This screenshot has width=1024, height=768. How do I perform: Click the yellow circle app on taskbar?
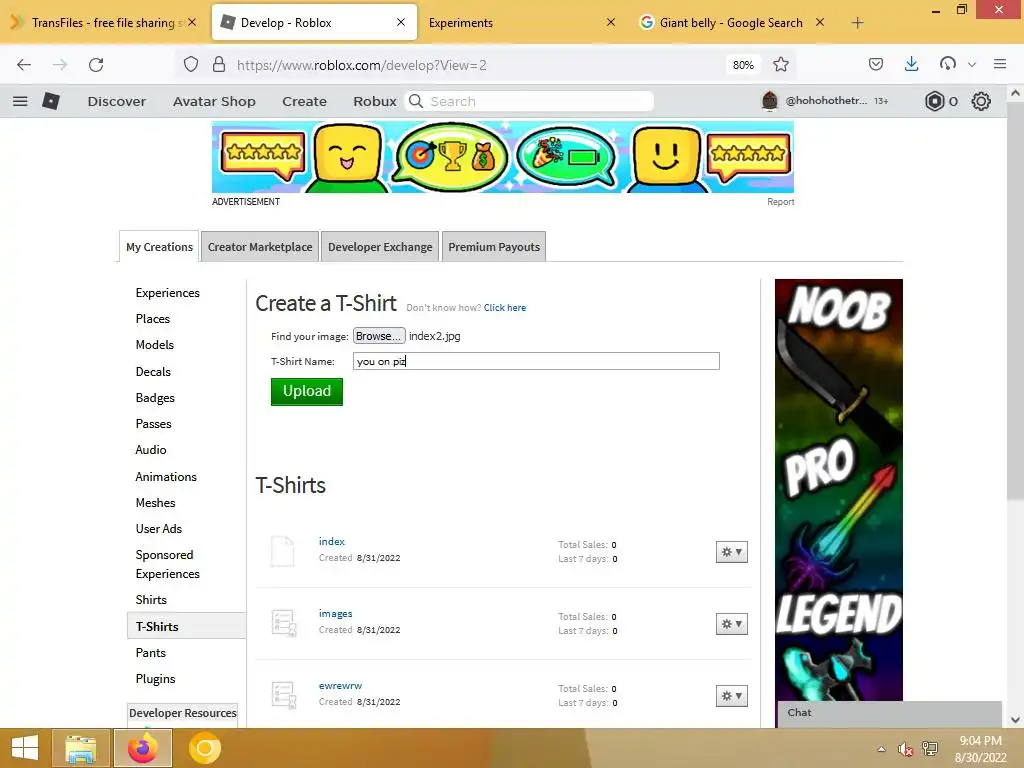[204, 748]
